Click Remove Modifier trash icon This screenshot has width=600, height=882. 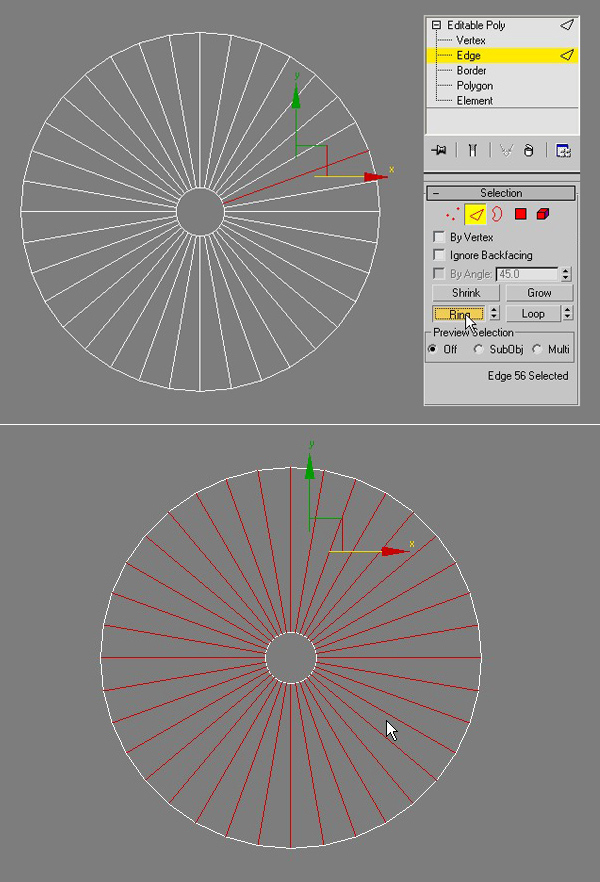[x=529, y=150]
